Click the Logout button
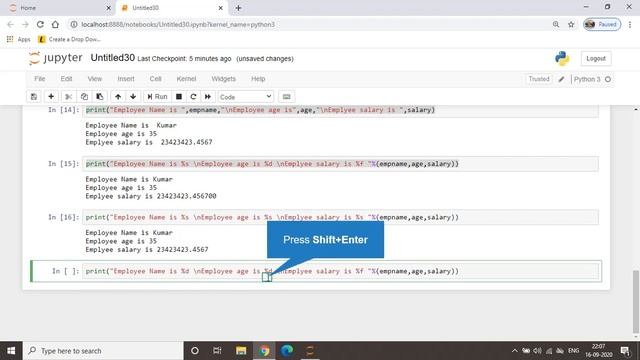The width and height of the screenshot is (640, 360). click(x=596, y=59)
